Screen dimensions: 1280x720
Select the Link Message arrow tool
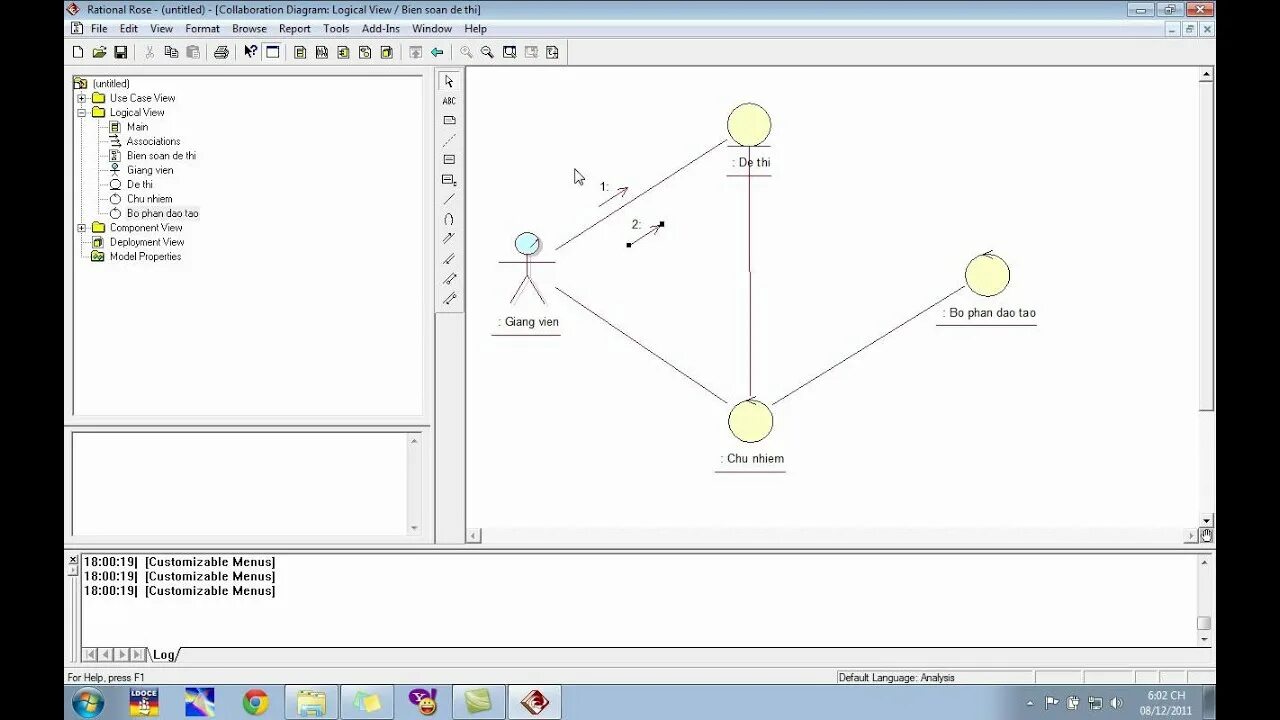pos(449,238)
